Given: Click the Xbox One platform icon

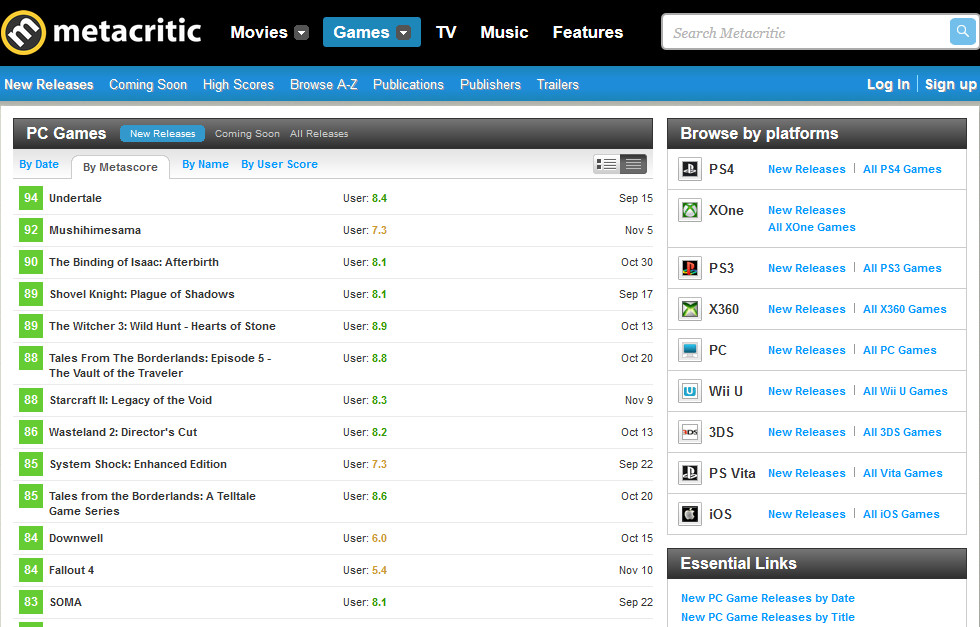Looking at the screenshot, I should coord(690,210).
